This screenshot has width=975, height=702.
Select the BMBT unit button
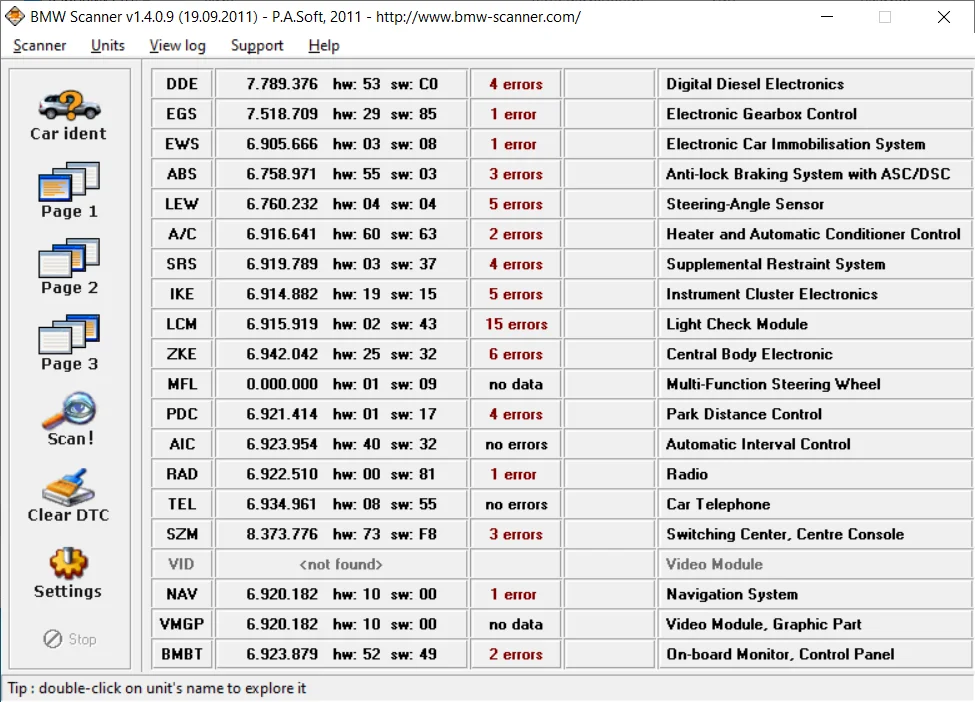pos(182,654)
